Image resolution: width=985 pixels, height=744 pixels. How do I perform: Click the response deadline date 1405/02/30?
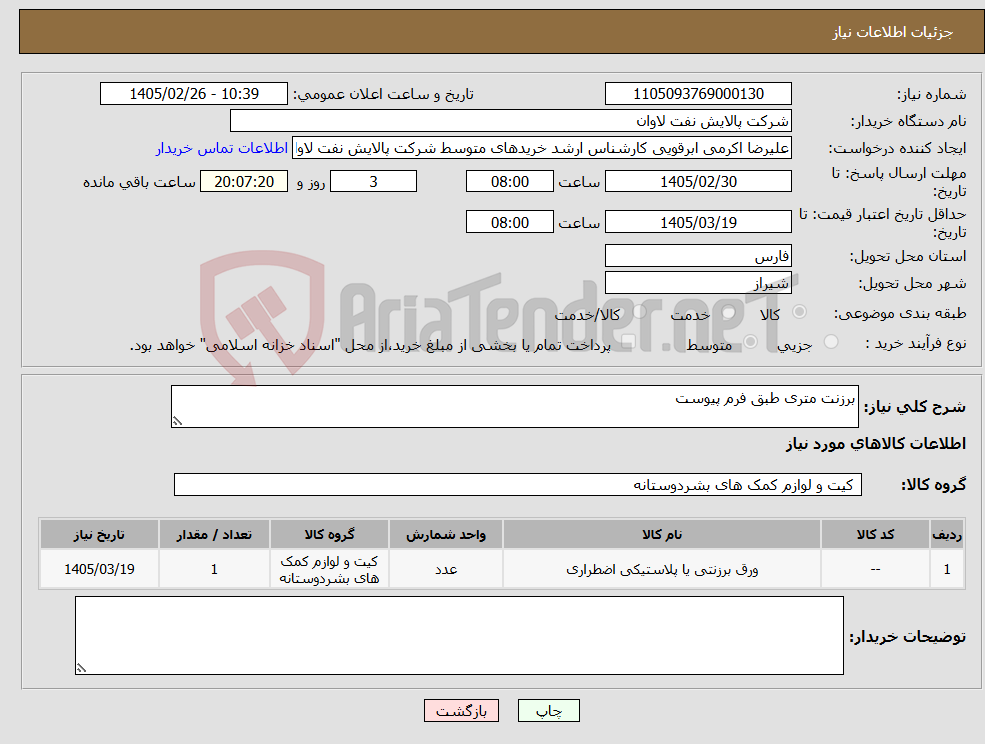pos(698,182)
